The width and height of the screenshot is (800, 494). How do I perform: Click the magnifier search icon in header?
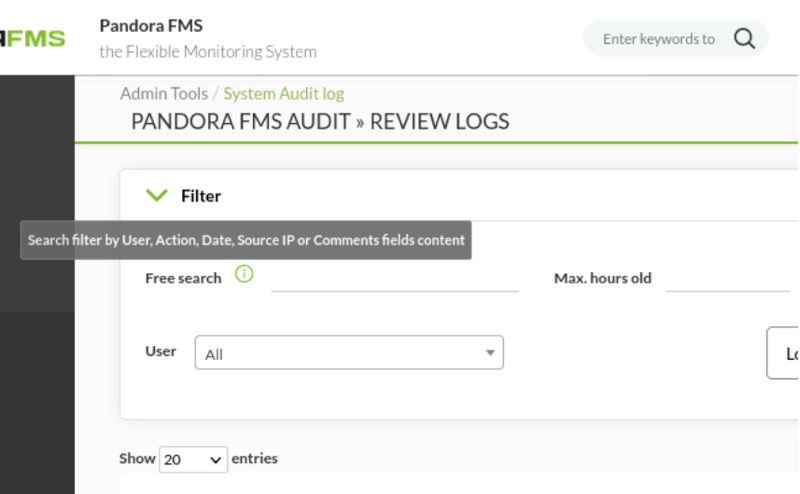pyautogui.click(x=744, y=38)
